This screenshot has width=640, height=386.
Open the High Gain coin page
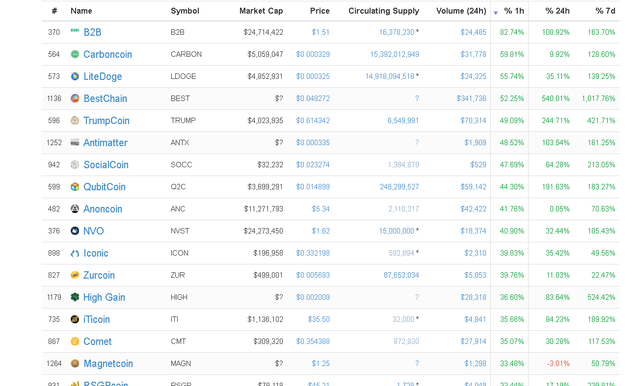[104, 297]
